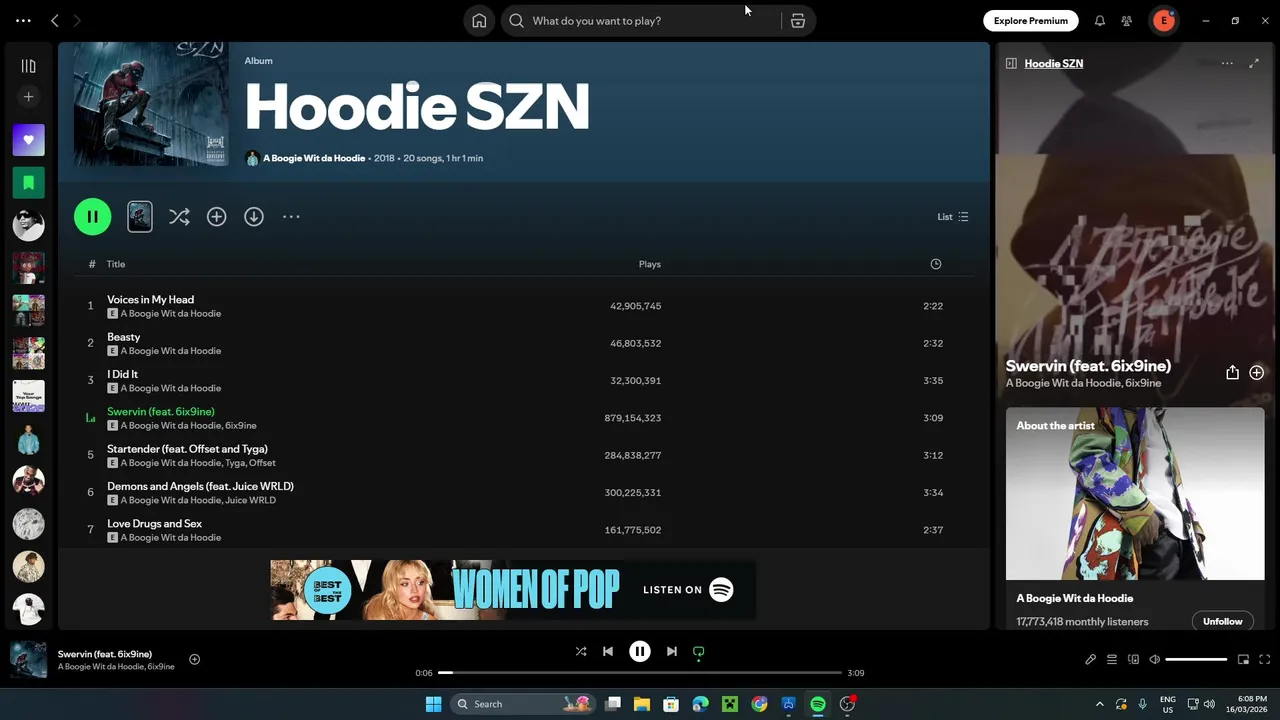This screenshot has height=720, width=1280.
Task: Select Love Drugs and Sex track
Action: coord(154,523)
